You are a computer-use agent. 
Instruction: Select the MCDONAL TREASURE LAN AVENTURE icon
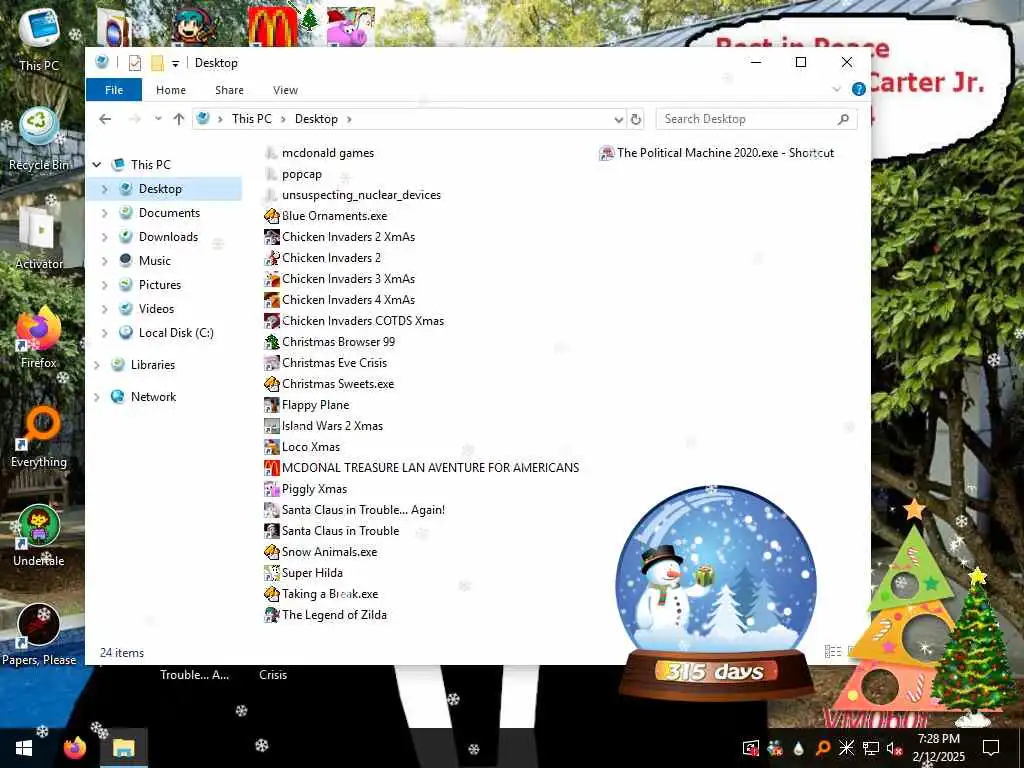pyautogui.click(x=272, y=468)
